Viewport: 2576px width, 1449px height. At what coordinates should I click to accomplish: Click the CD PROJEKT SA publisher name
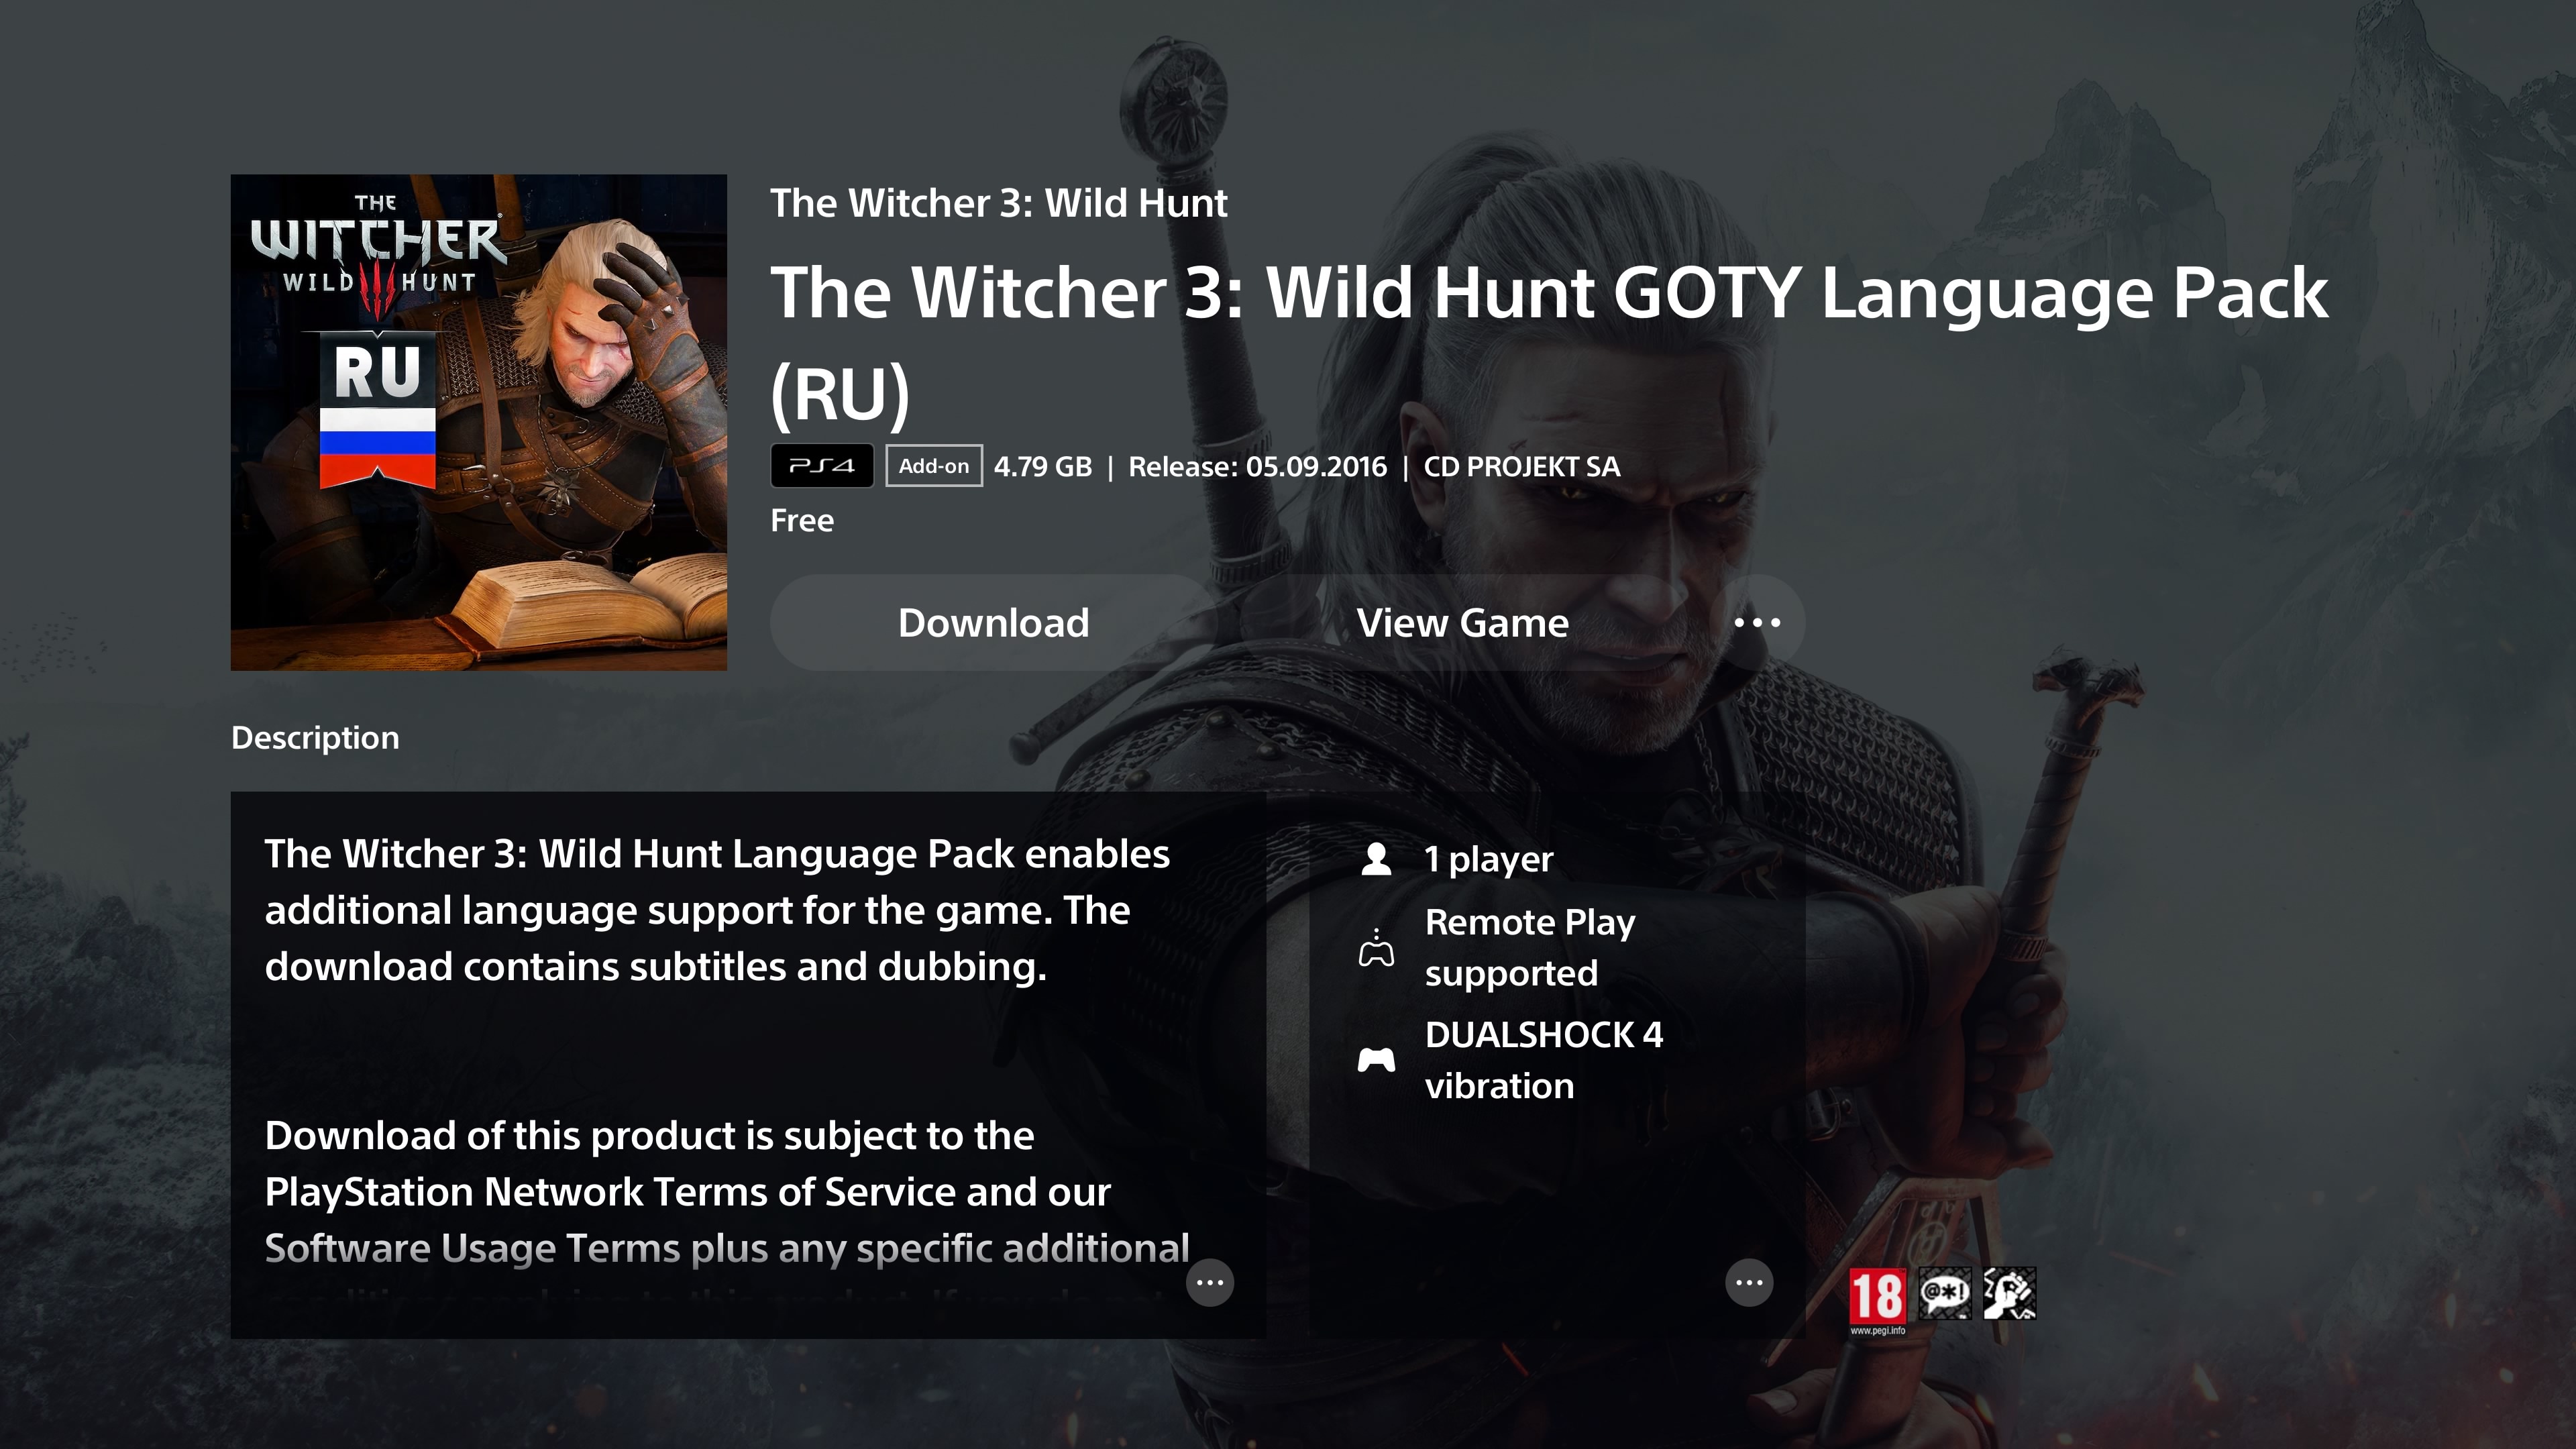point(1521,467)
